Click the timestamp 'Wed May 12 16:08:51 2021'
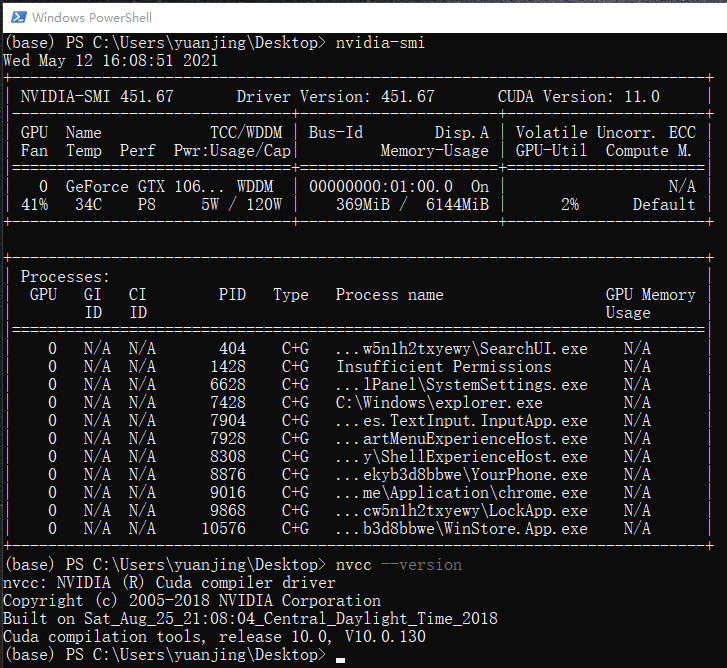The height and width of the screenshot is (668, 727). click(110, 61)
